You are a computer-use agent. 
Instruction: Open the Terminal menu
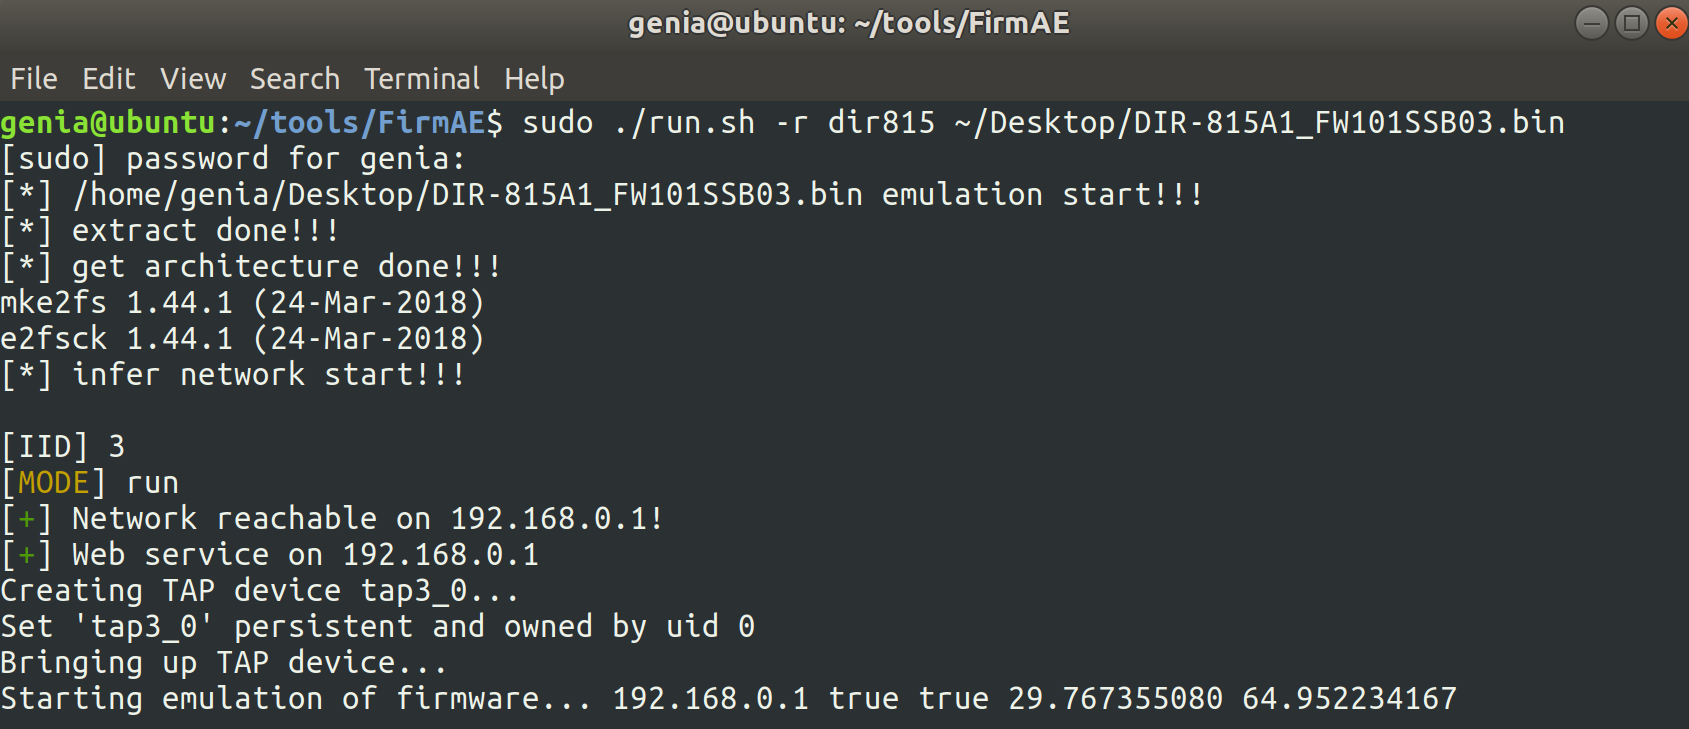pyautogui.click(x=421, y=79)
